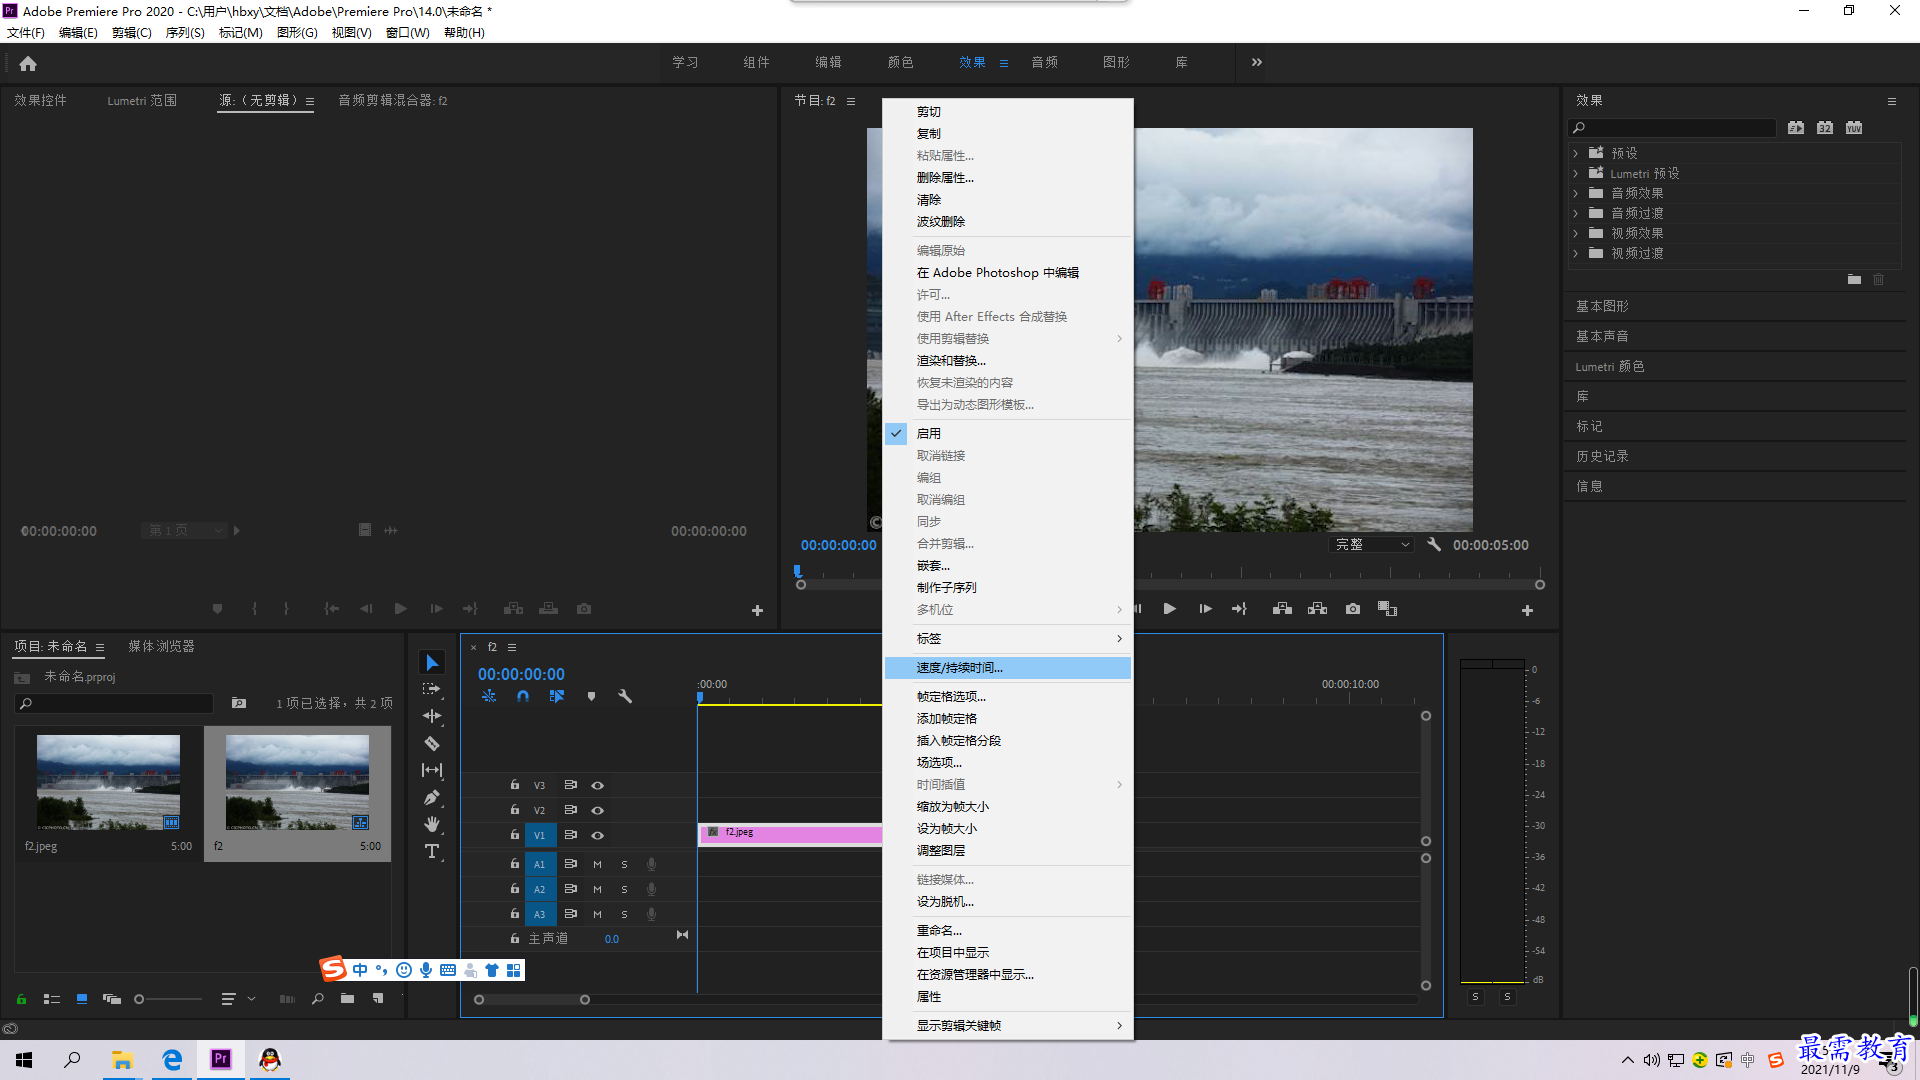The image size is (1920, 1080).
Task: Expand the 视频效果 folder
Action: [1575, 233]
